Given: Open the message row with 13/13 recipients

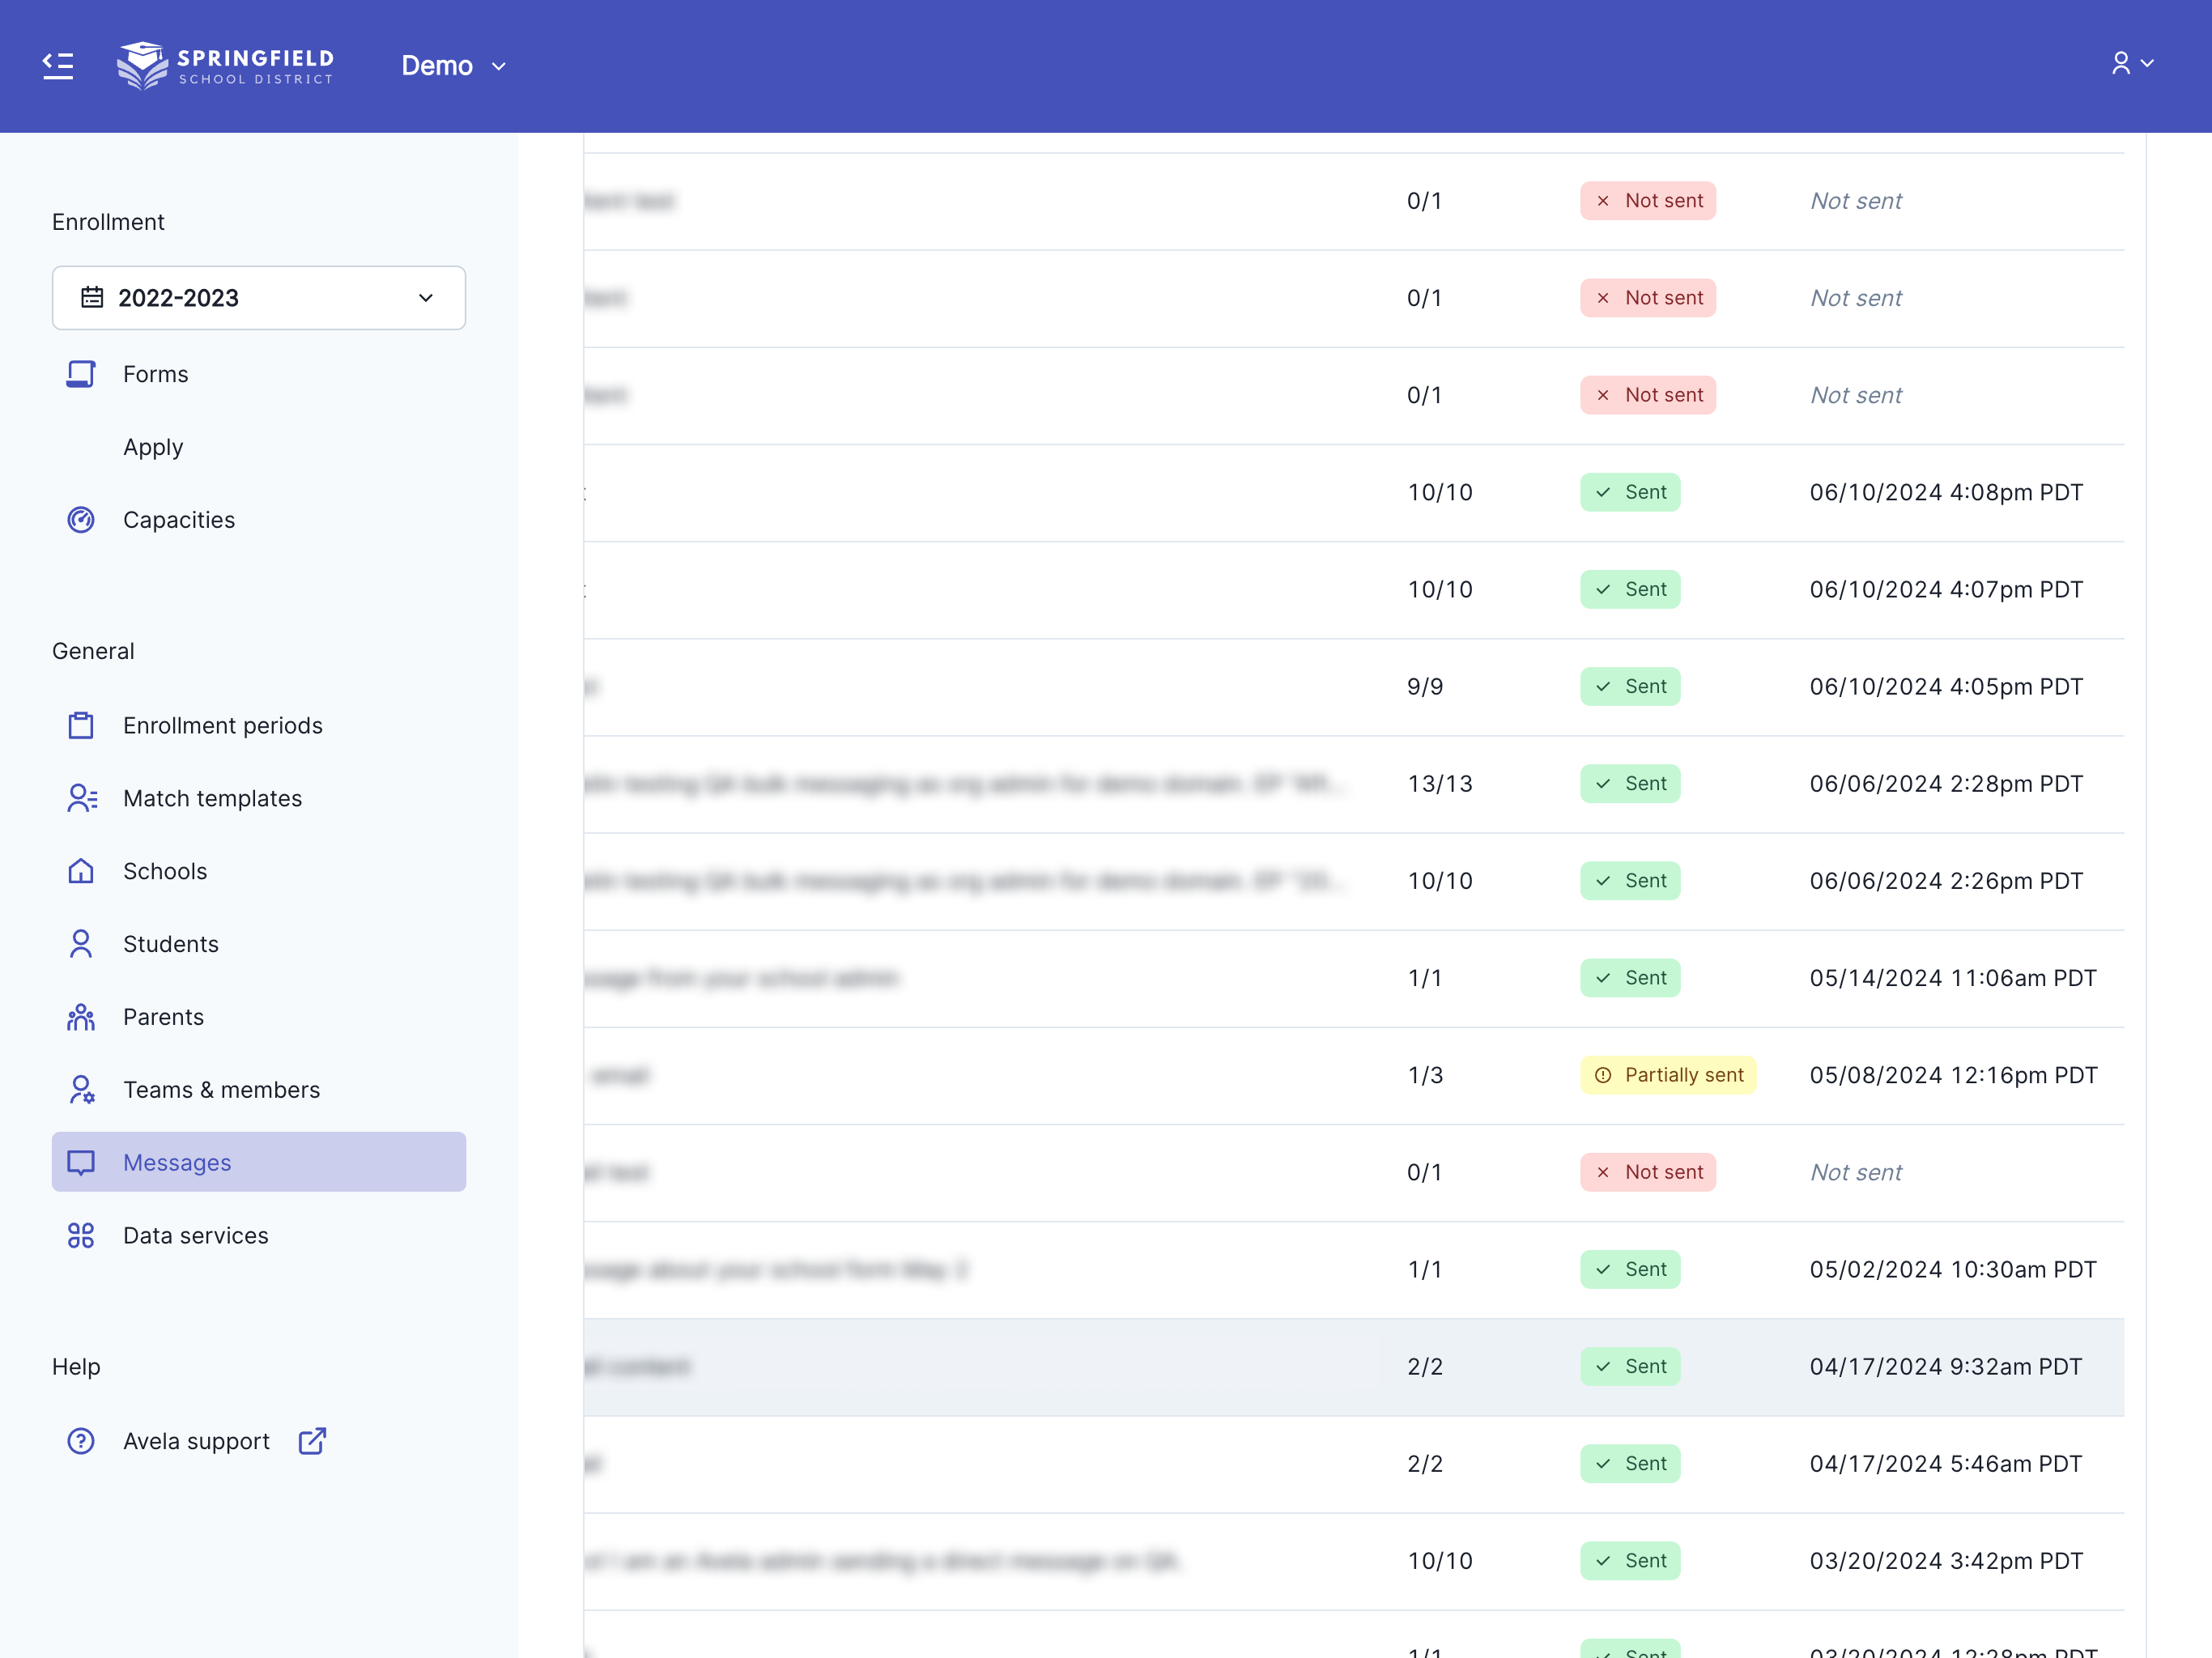Looking at the screenshot, I should coord(1440,784).
